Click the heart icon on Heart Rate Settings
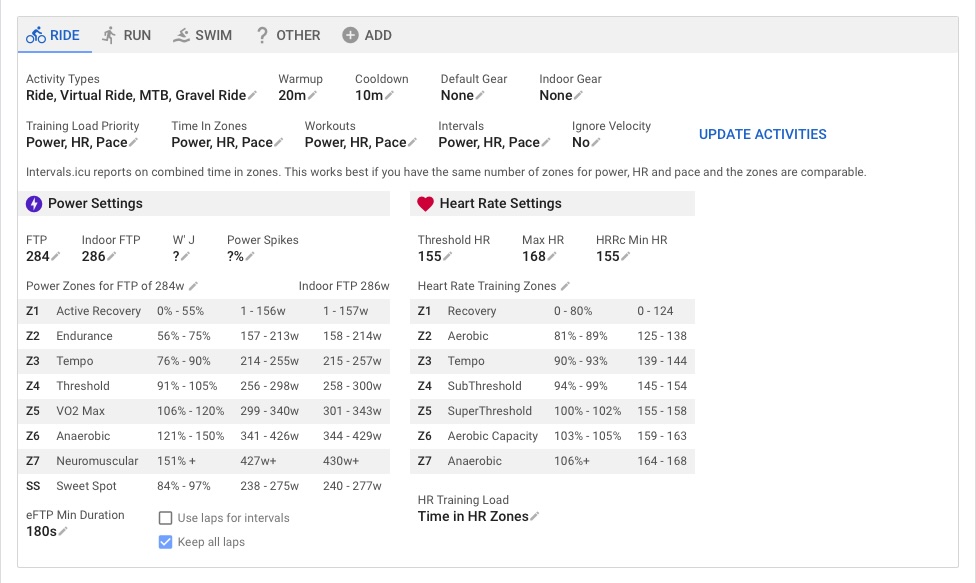 pyautogui.click(x=427, y=203)
